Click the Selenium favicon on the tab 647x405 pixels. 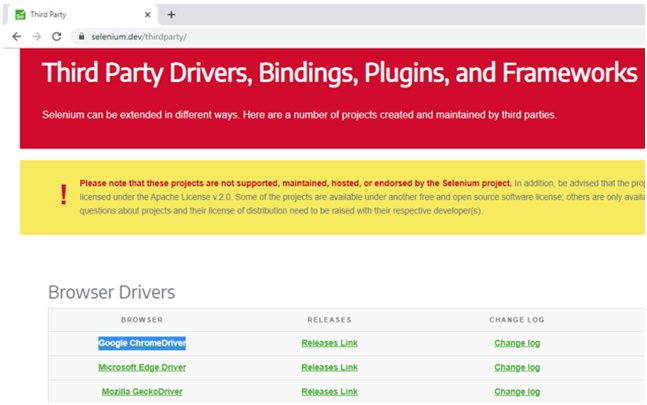click(20, 15)
